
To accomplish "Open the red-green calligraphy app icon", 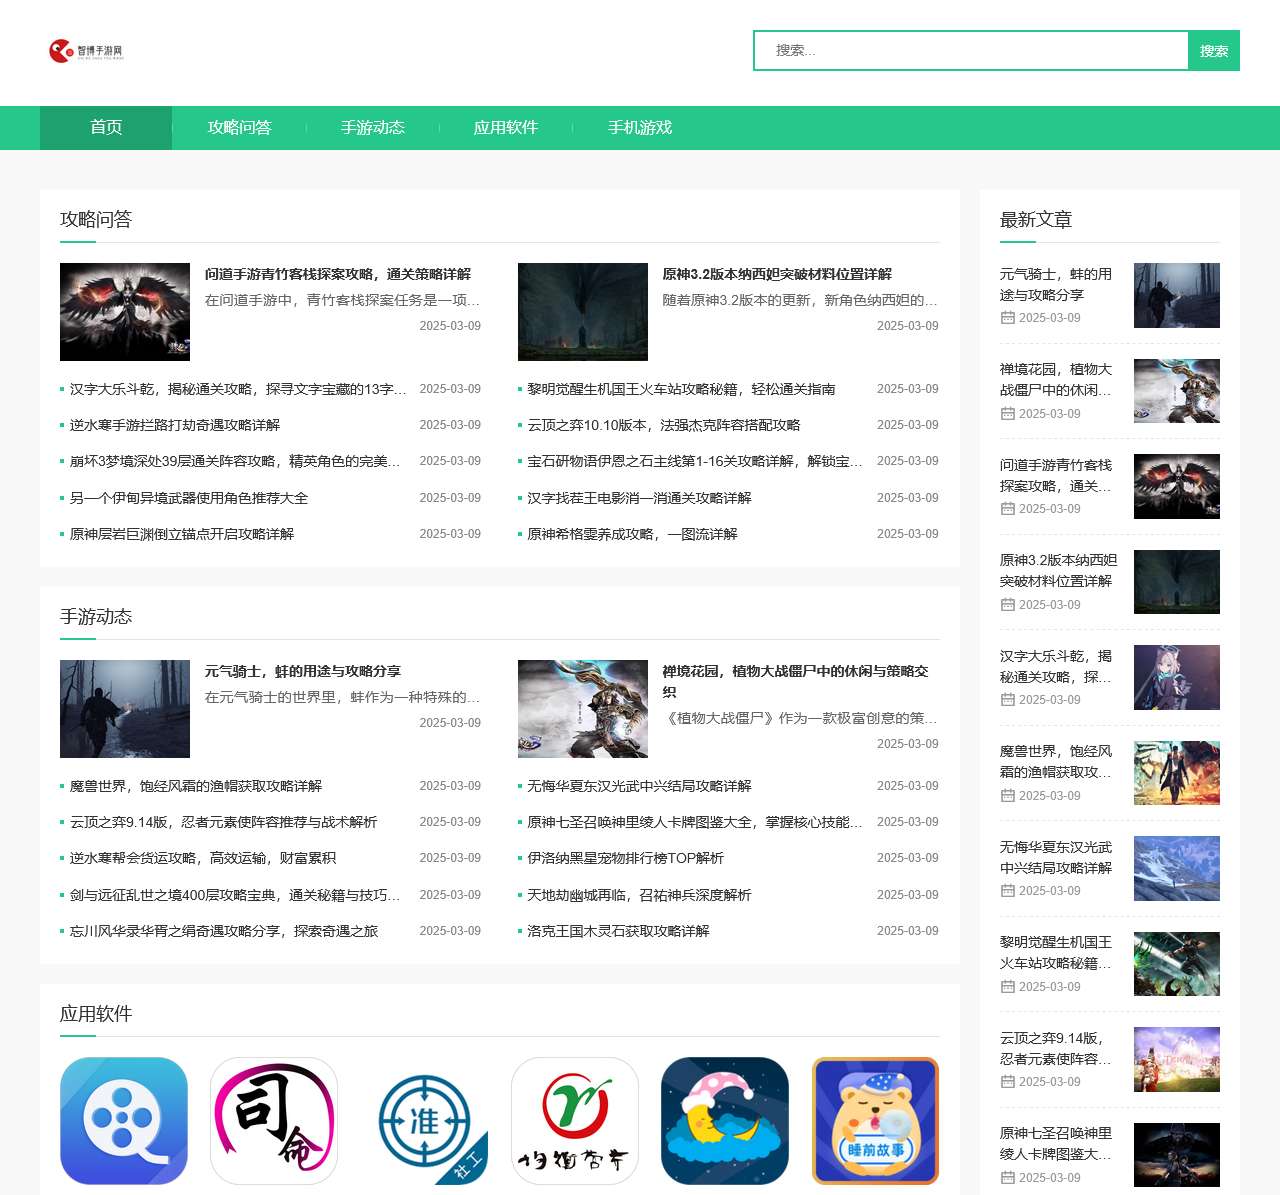I will click(575, 1121).
